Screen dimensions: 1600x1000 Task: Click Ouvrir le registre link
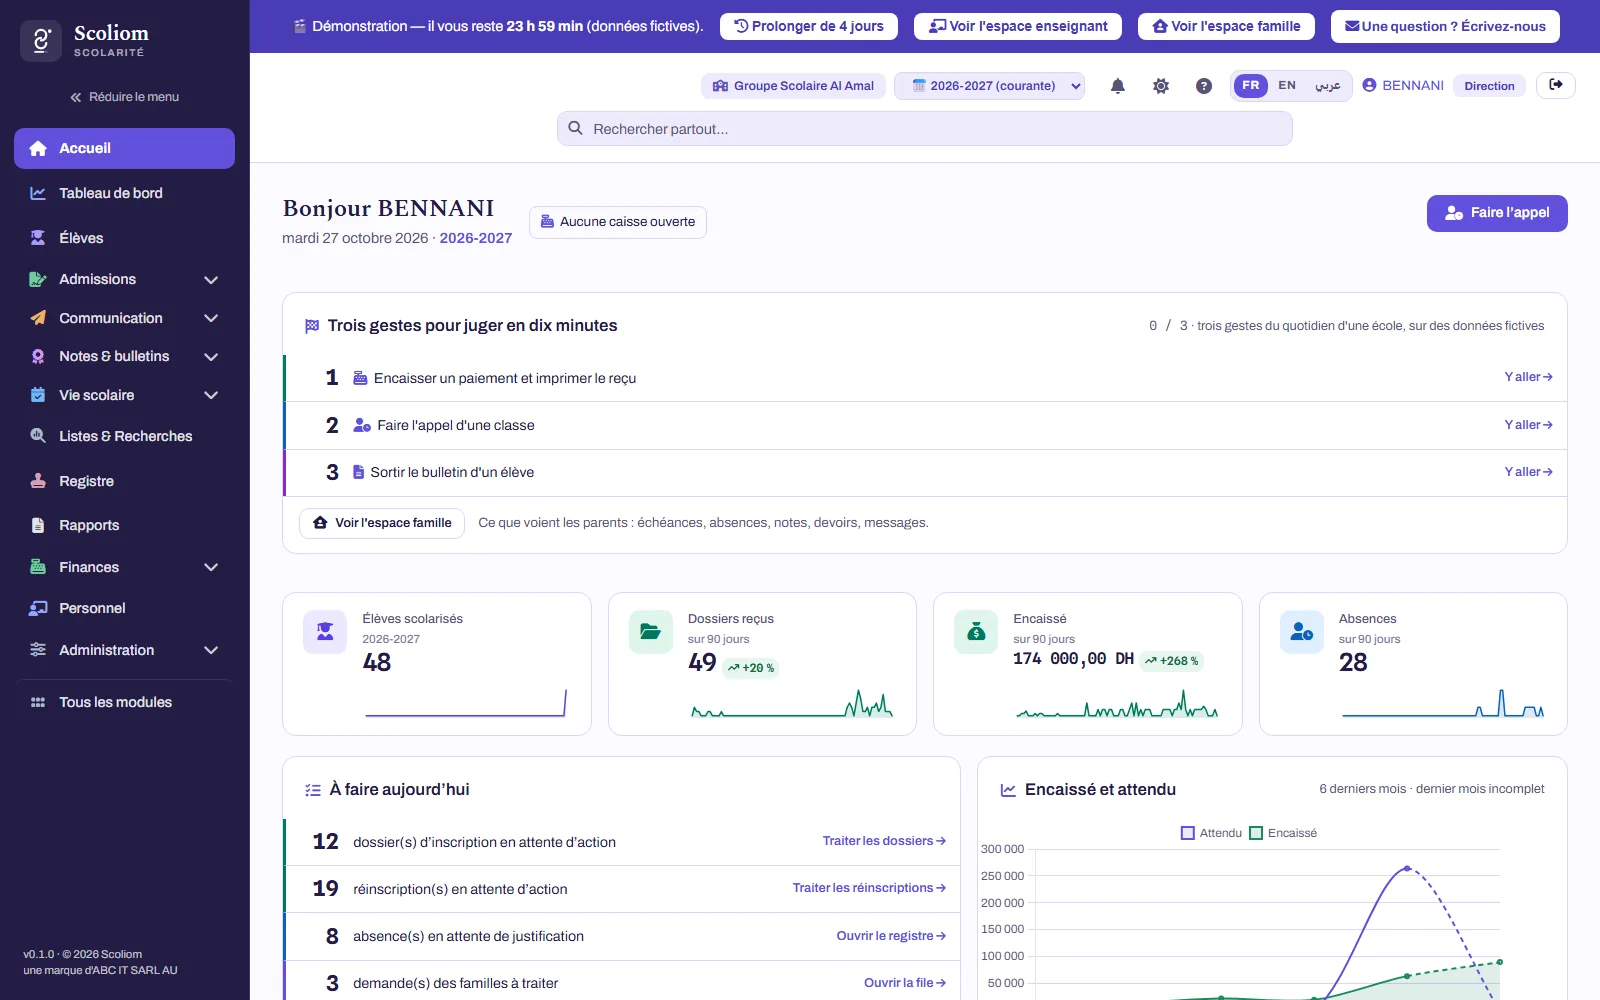(891, 936)
